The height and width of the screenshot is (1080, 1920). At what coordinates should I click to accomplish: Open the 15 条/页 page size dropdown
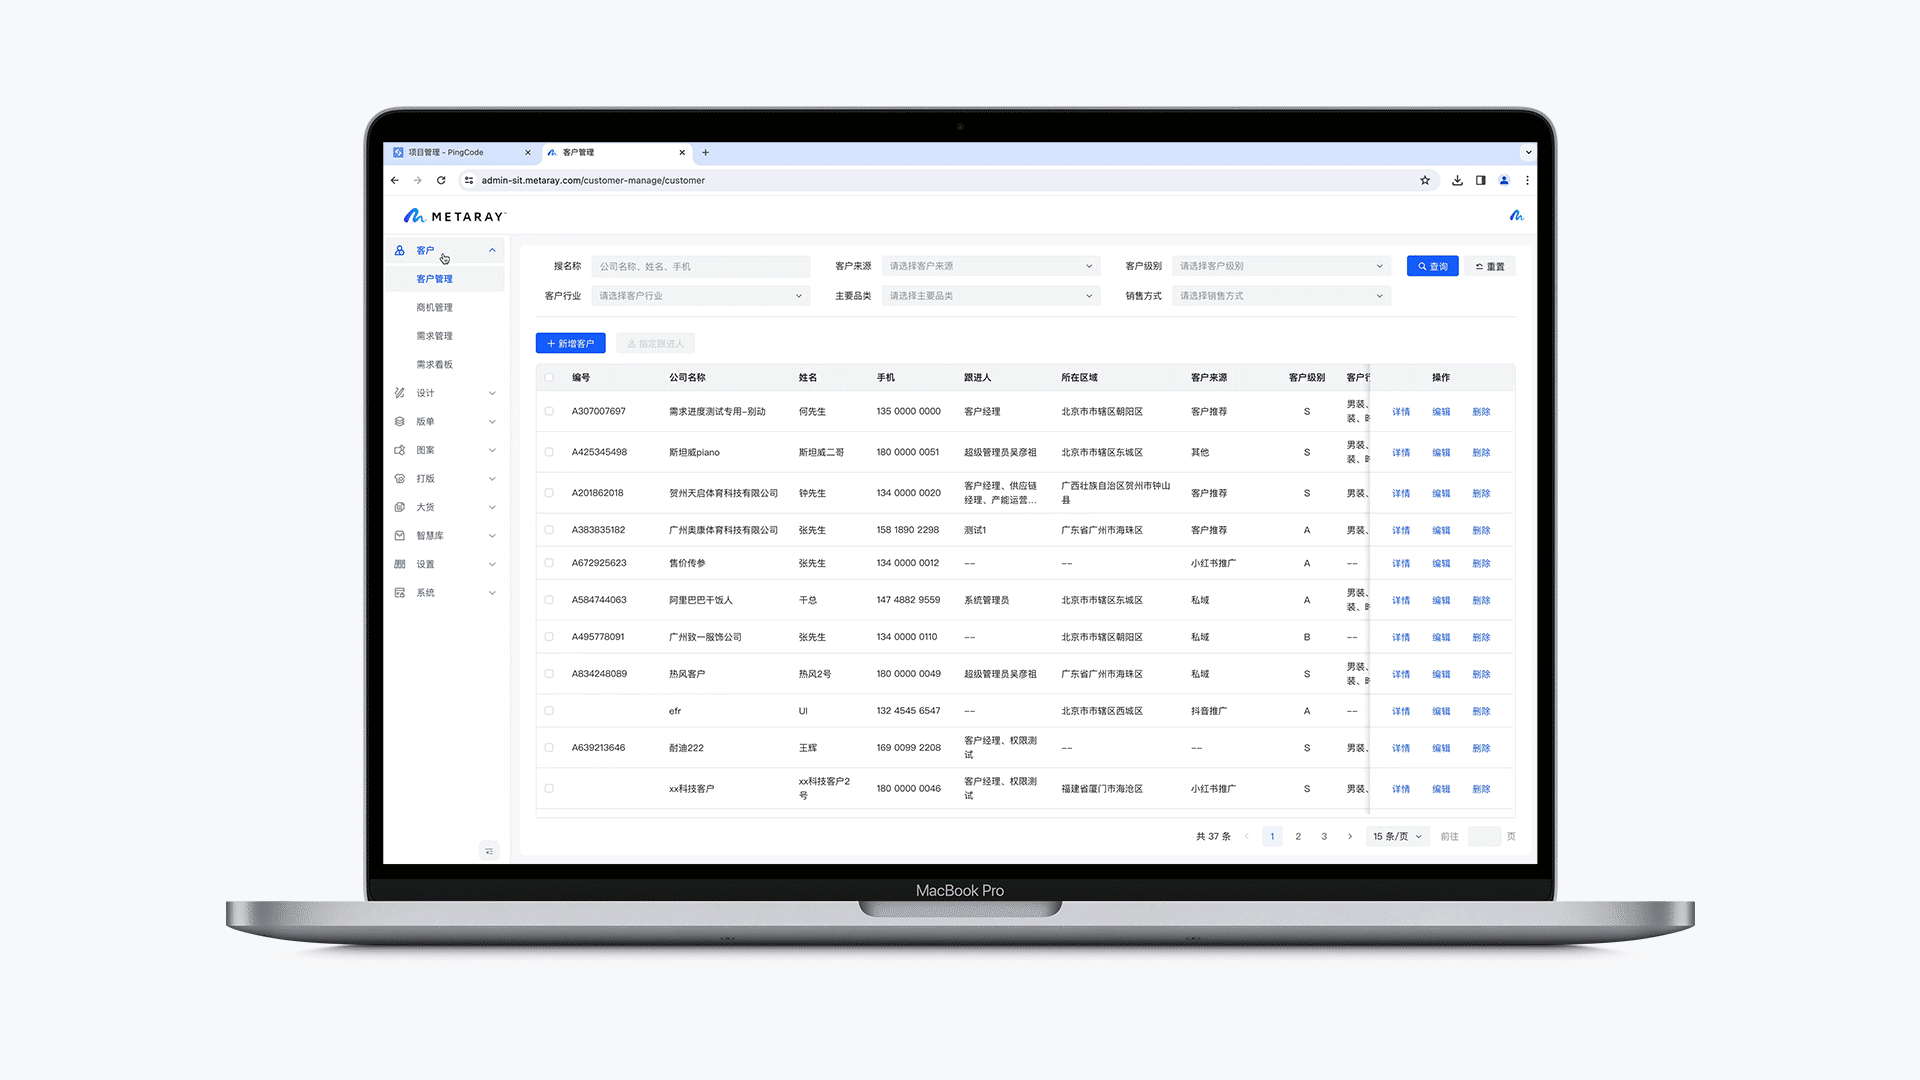tap(1397, 836)
